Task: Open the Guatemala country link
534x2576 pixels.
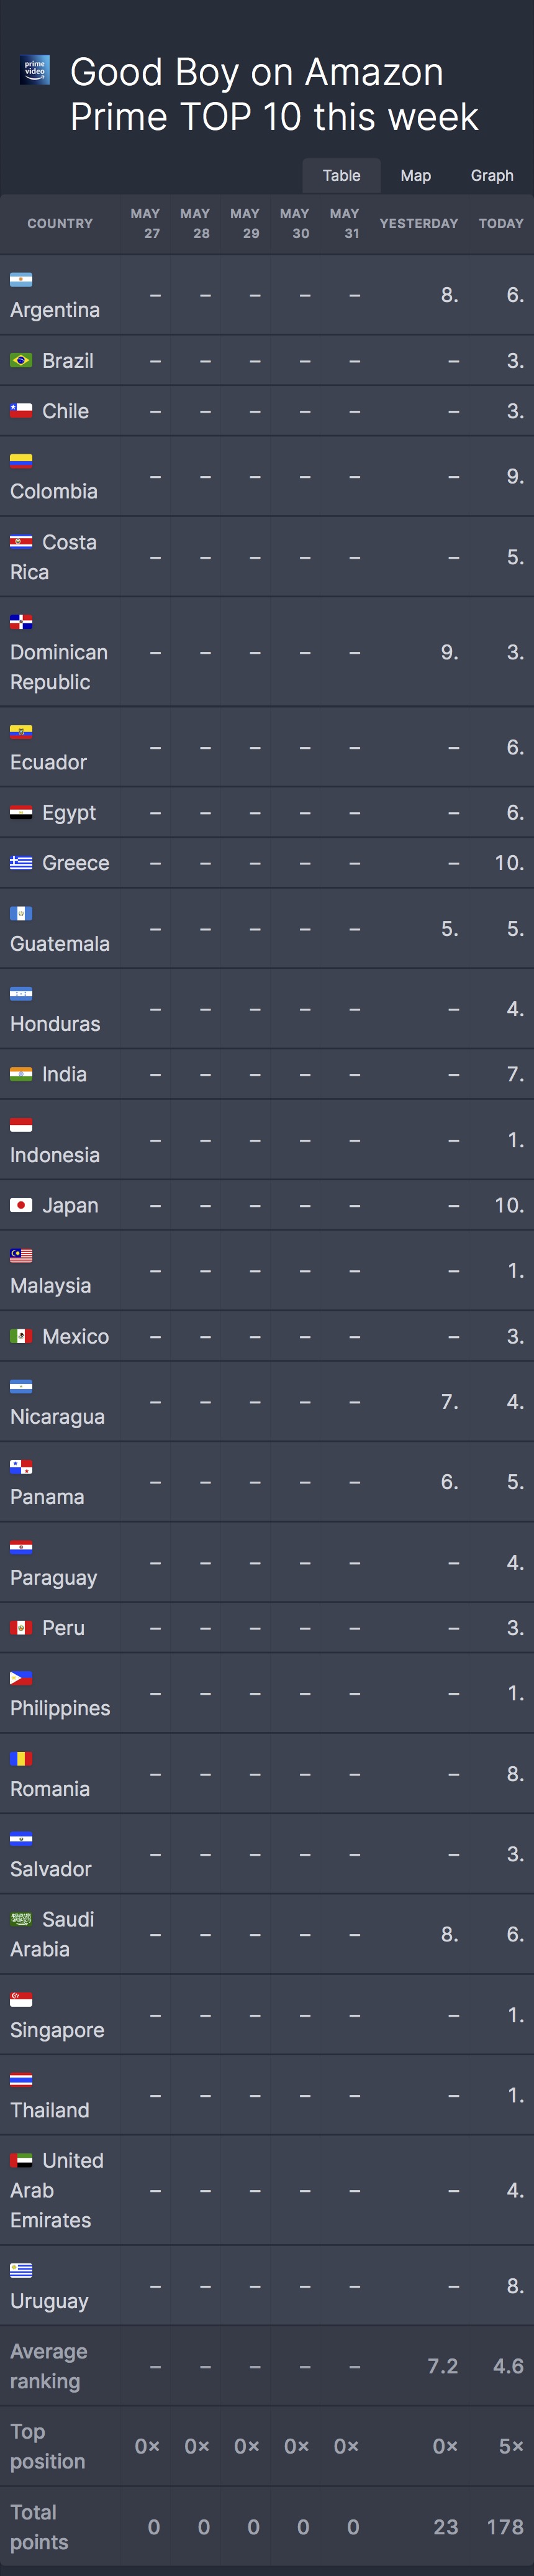Action: click(60, 943)
